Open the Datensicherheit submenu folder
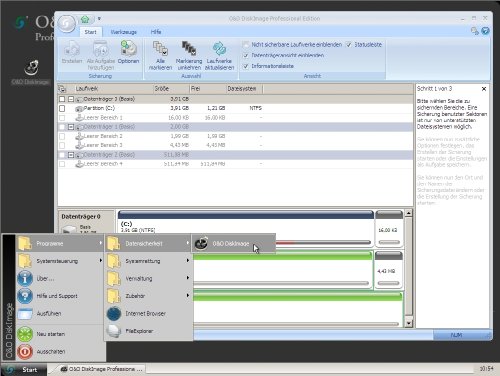This screenshot has width=500, height=376. pos(148,243)
